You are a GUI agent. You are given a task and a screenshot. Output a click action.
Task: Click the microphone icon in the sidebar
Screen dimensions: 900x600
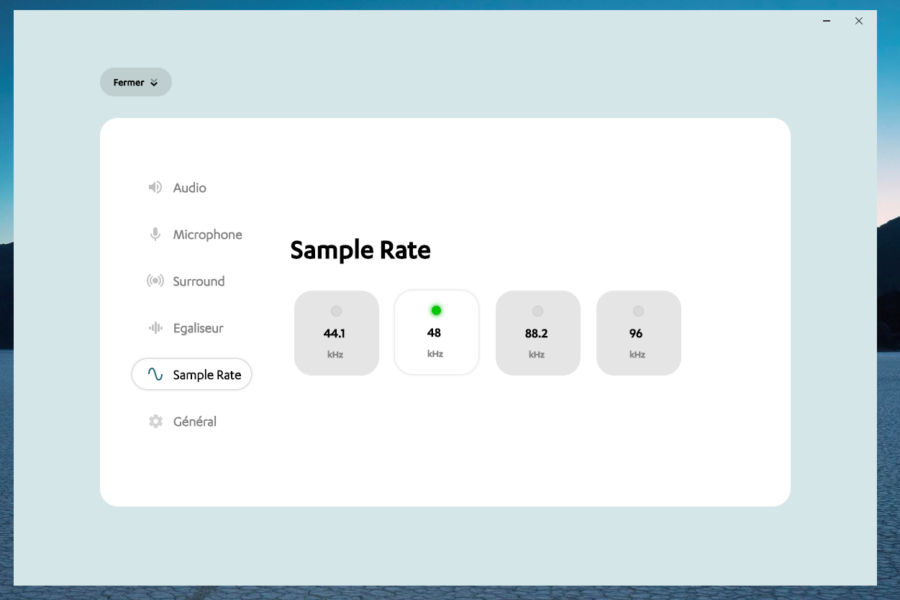click(x=155, y=234)
